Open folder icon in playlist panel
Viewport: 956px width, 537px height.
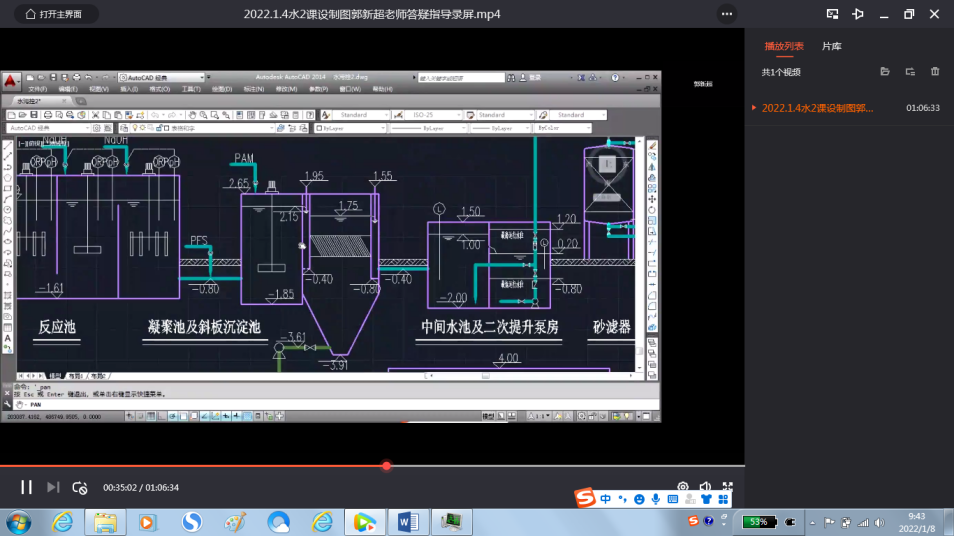pyautogui.click(x=884, y=72)
